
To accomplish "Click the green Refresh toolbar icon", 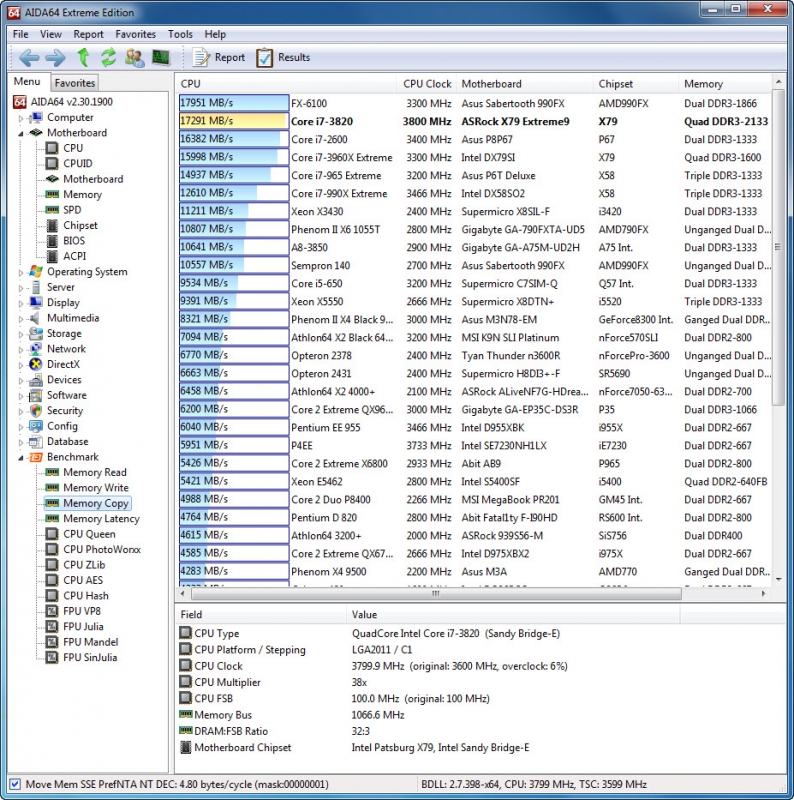I will [108, 58].
